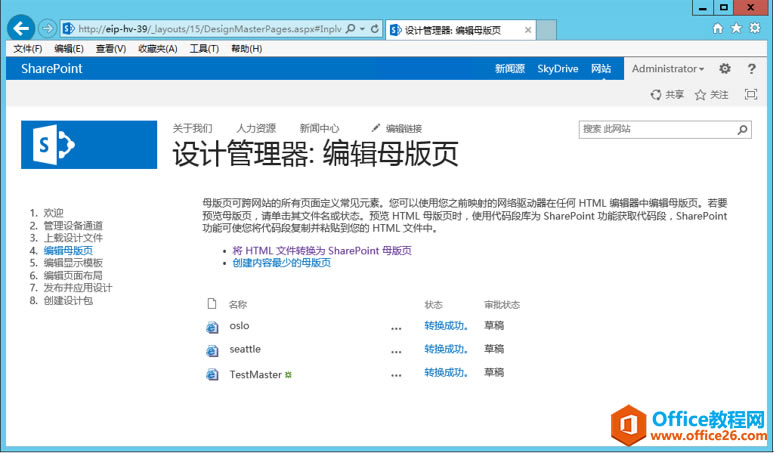774x453 pixels.
Task: Go to step 5 编辑显示模板
Action: click(73, 263)
